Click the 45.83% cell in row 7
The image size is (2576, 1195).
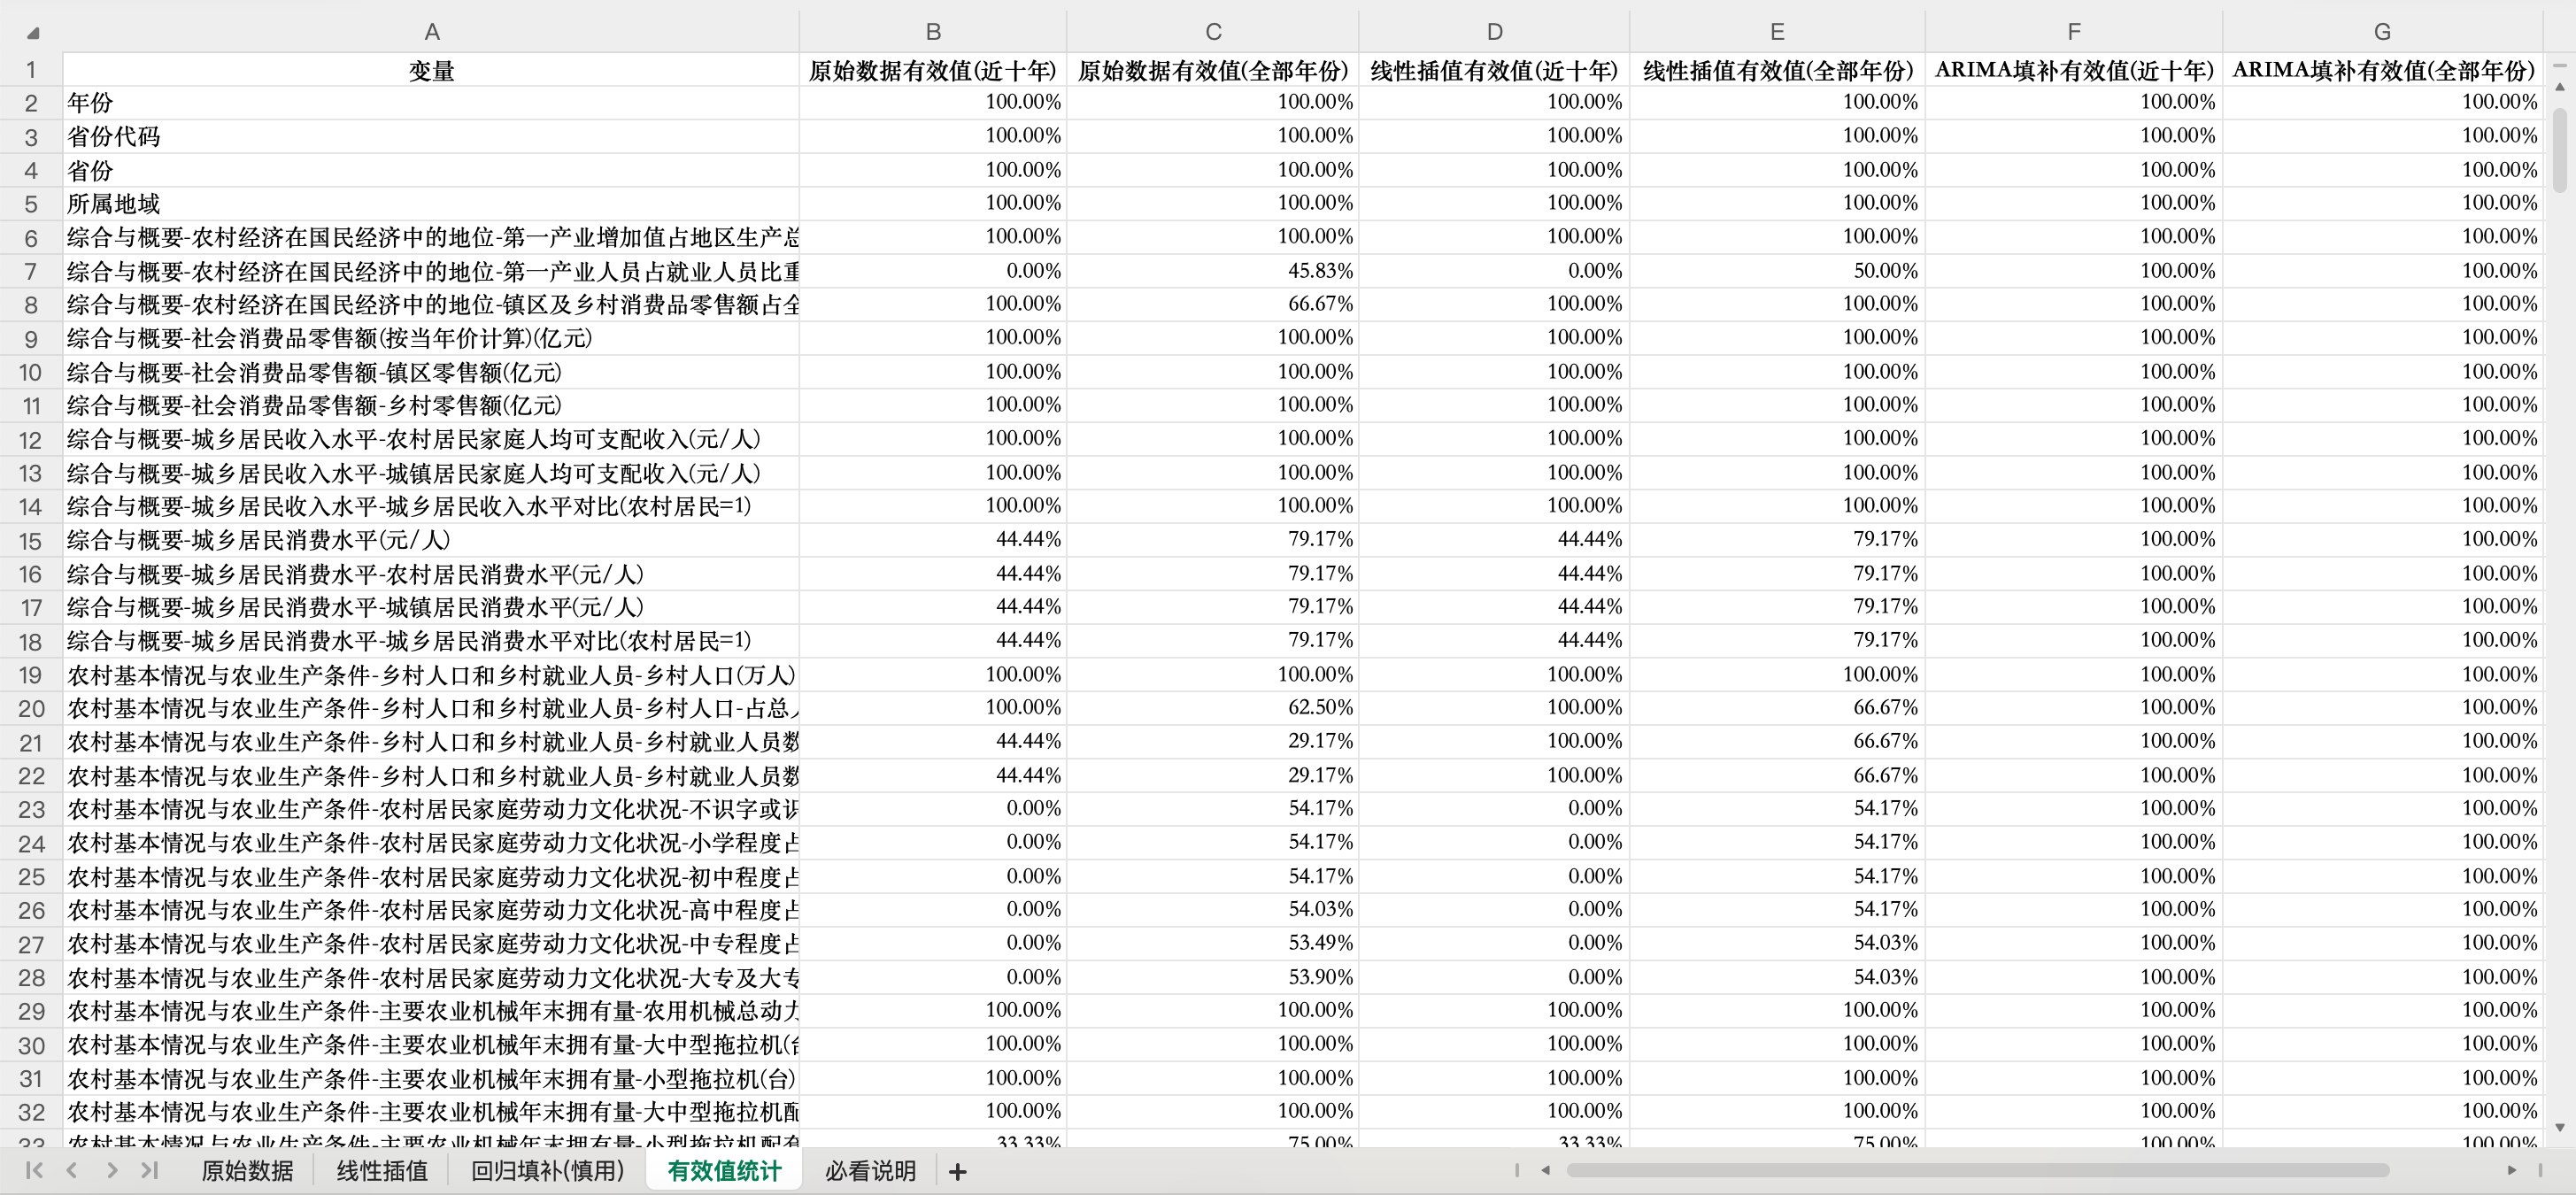tap(1213, 271)
